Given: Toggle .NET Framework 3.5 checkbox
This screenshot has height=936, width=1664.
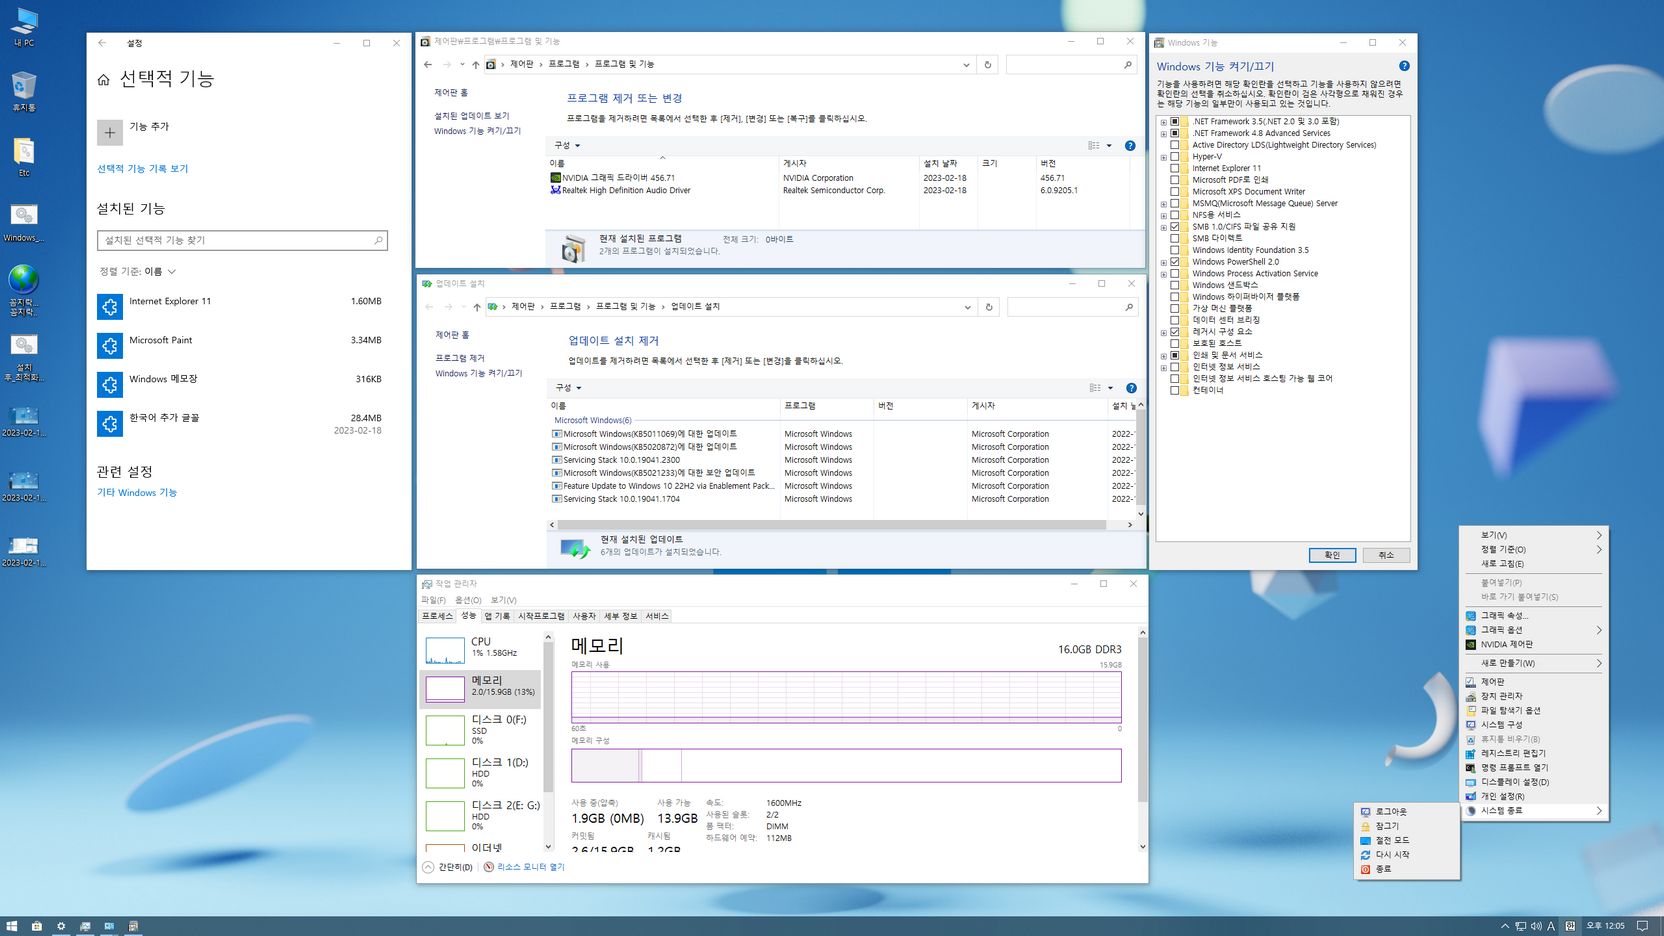Looking at the screenshot, I should tap(1175, 122).
